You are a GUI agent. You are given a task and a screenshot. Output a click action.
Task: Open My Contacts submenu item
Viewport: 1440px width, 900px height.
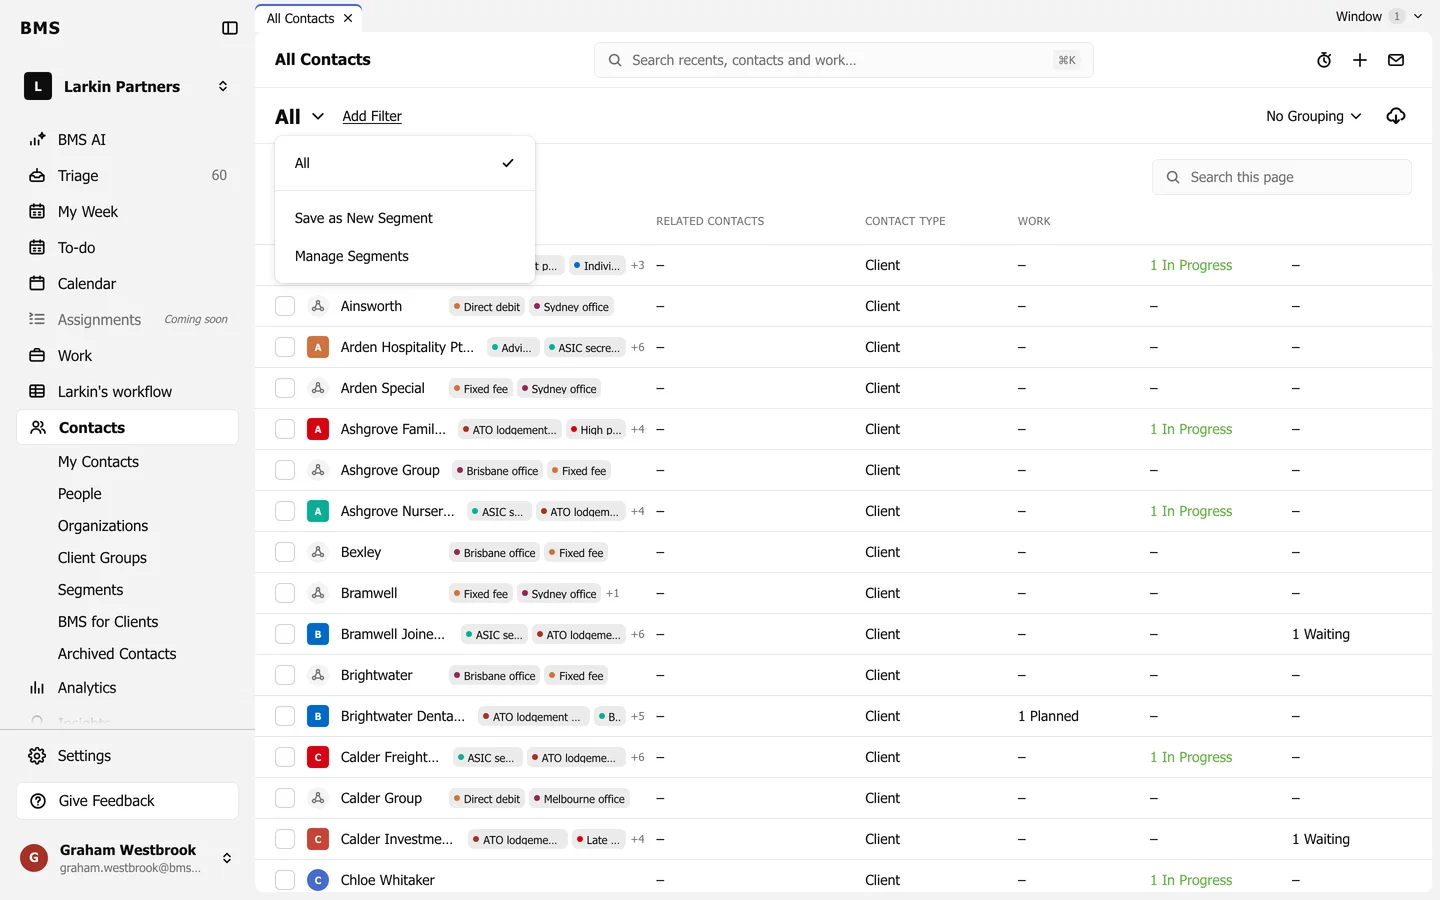point(98,462)
